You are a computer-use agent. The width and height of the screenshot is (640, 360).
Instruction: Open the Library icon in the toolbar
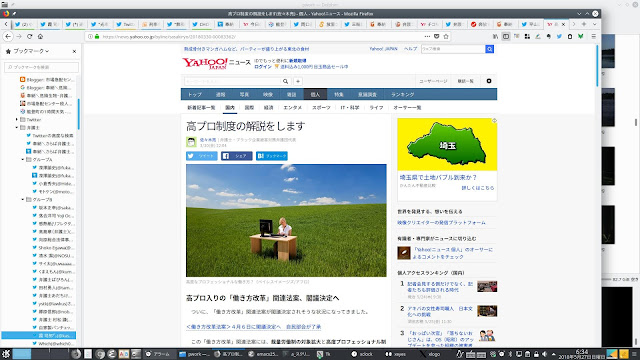[x=495, y=36]
